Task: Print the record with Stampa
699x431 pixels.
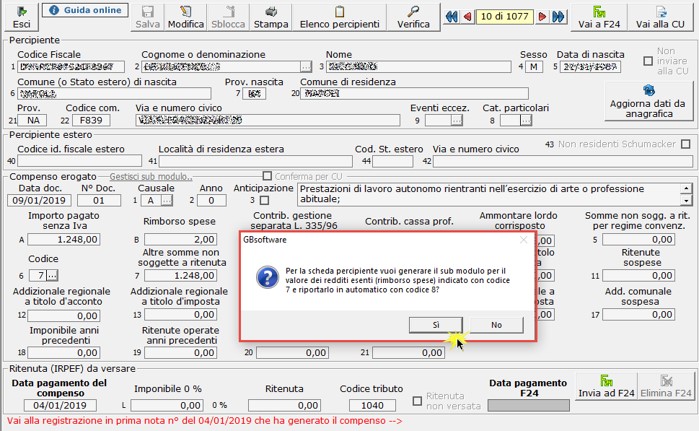Action: (x=269, y=16)
